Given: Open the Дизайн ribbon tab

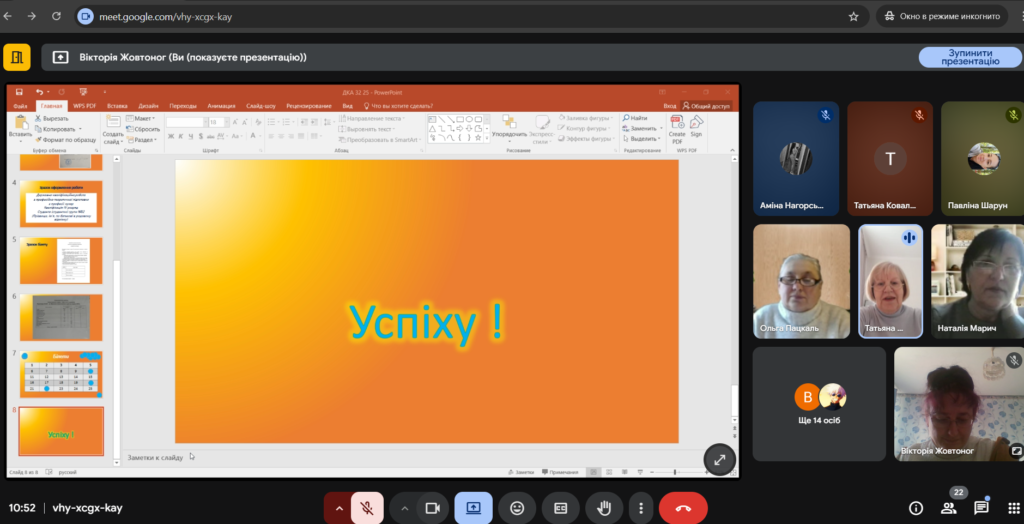Looking at the screenshot, I should coord(148,105).
